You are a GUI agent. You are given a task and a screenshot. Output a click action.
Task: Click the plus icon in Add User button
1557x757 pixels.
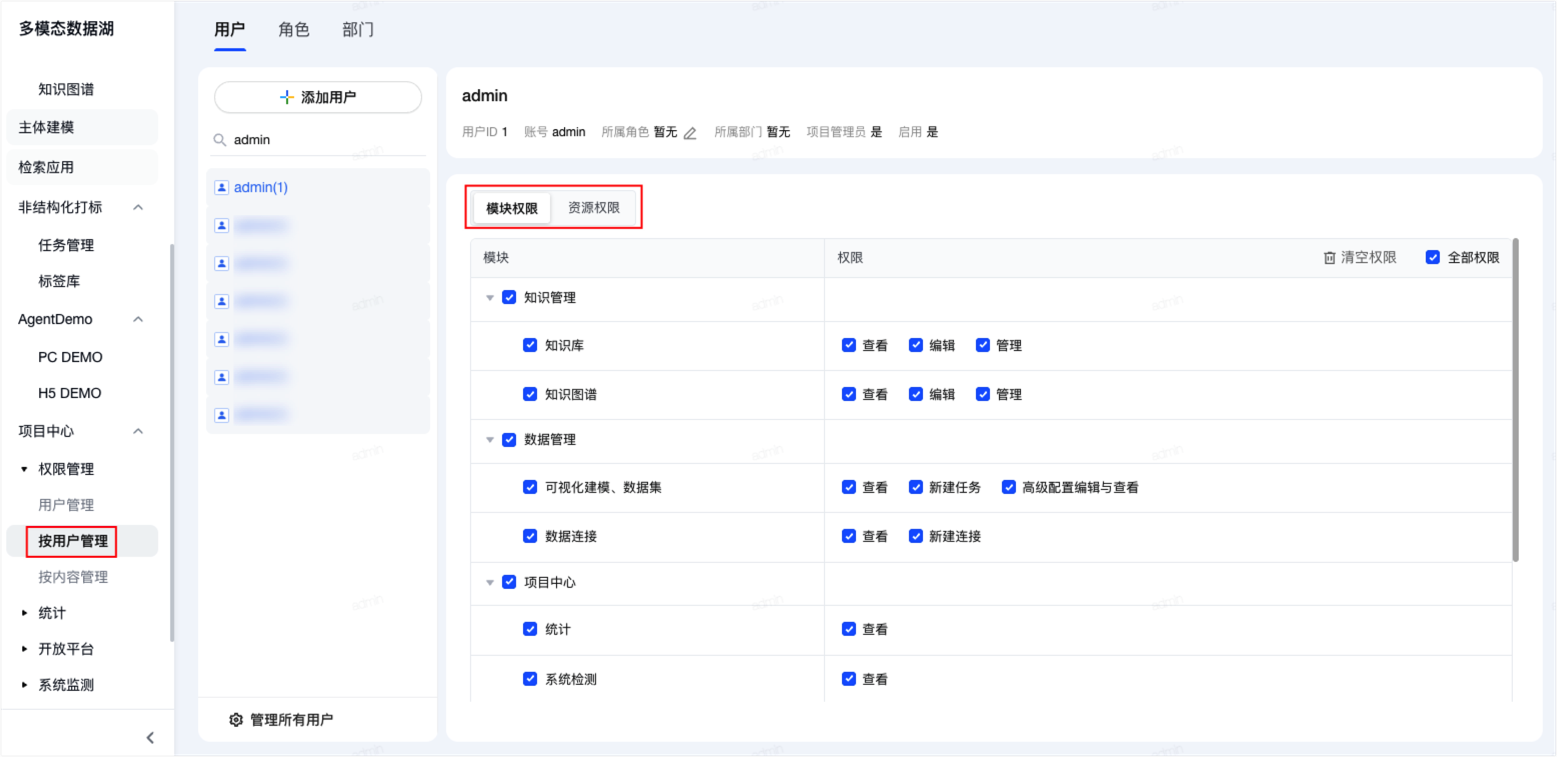(287, 97)
